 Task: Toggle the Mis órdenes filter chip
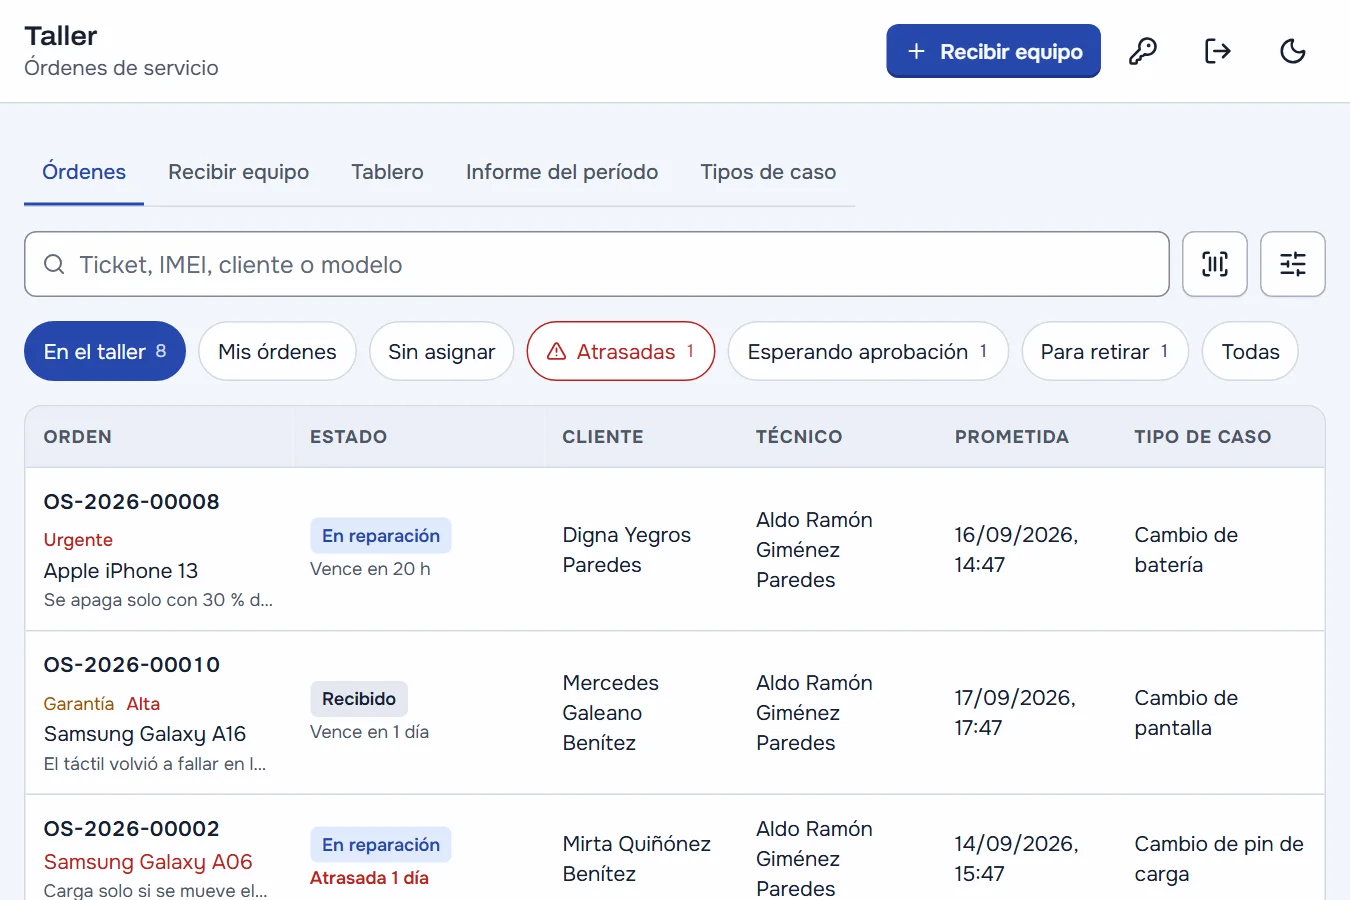tap(277, 351)
